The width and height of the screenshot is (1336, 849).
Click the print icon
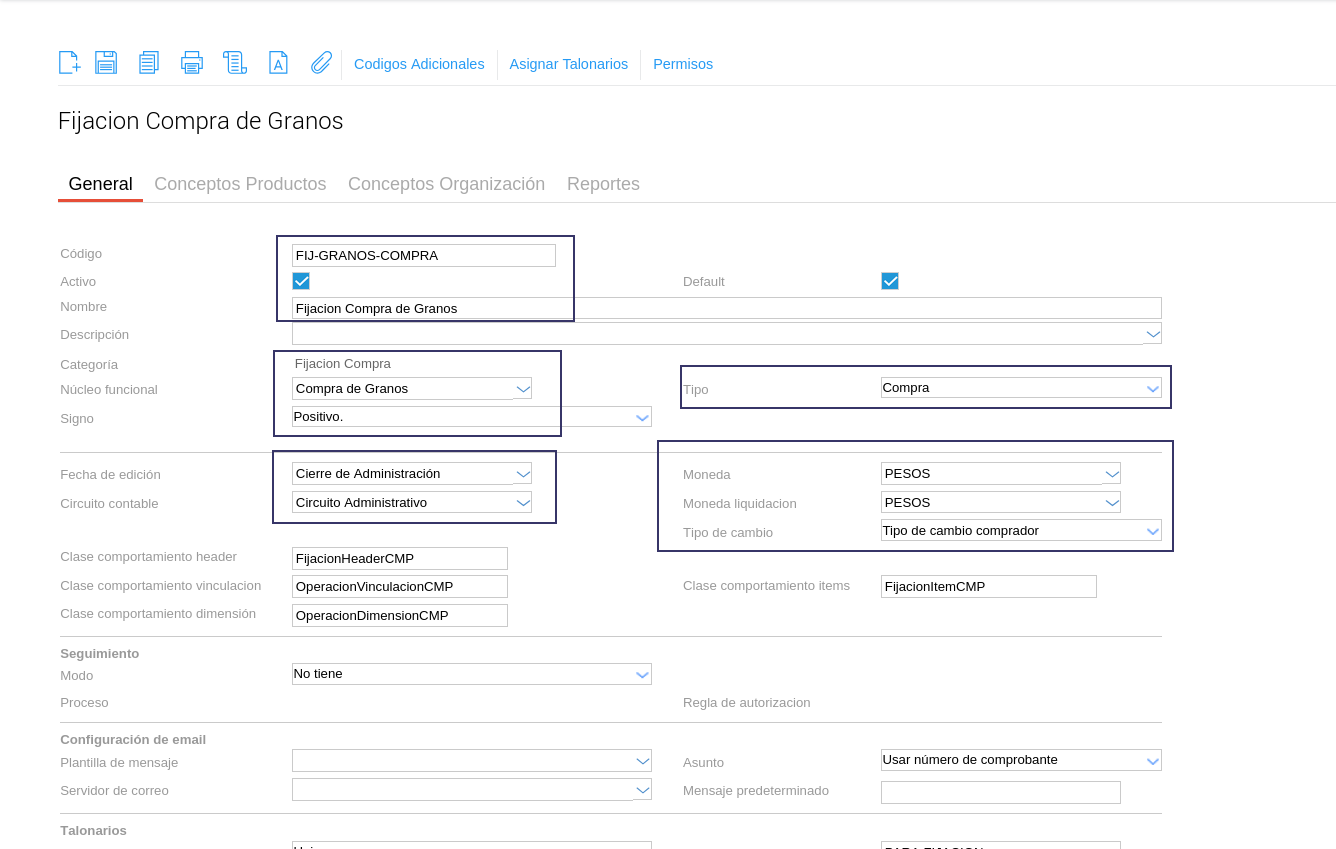click(192, 63)
